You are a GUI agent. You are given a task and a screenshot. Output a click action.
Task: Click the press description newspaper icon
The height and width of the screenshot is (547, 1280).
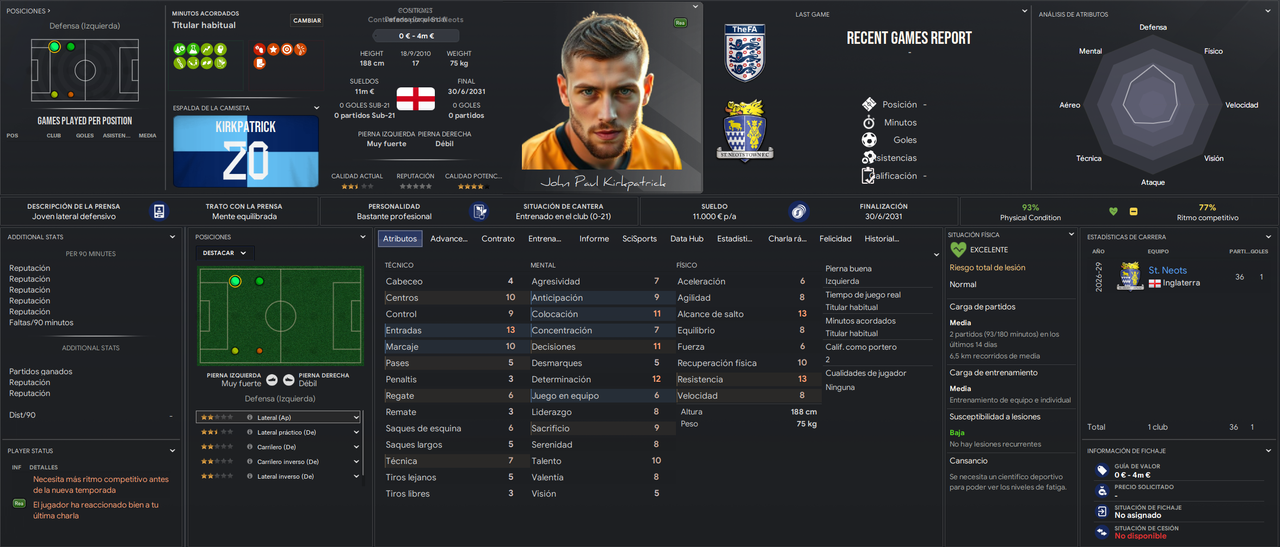click(x=159, y=211)
